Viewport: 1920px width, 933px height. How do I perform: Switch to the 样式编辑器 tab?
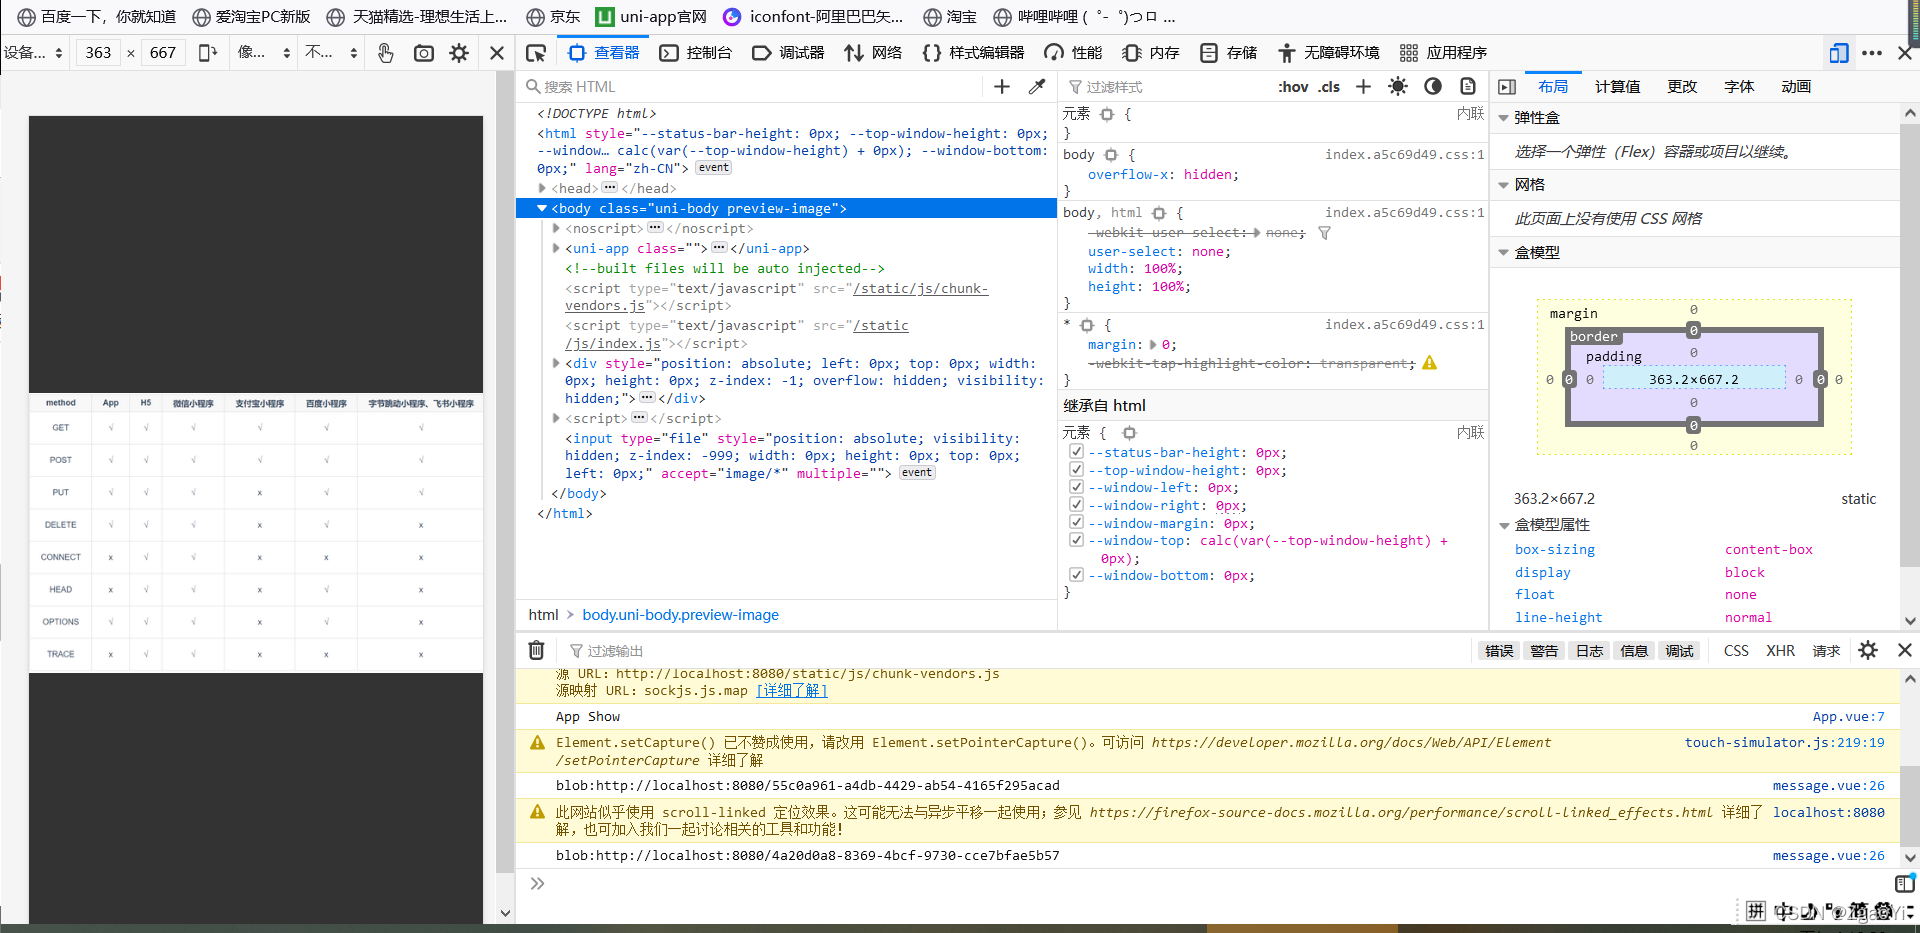973,53
